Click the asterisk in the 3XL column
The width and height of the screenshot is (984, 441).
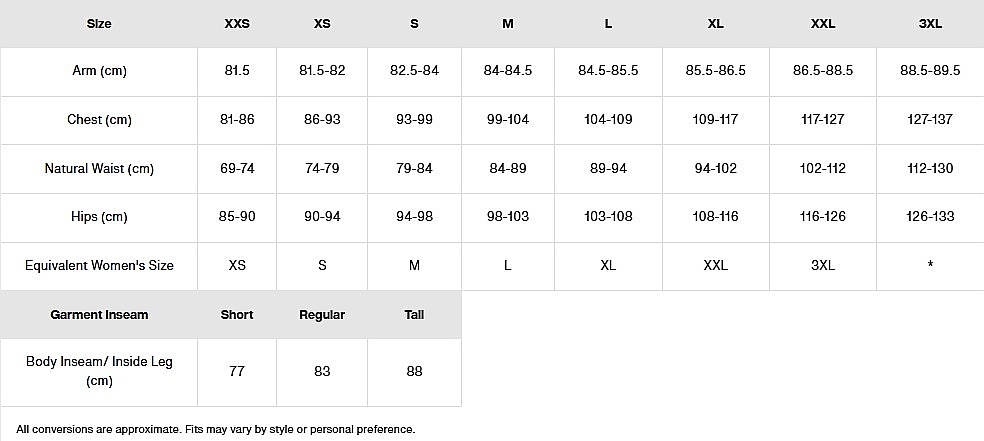930,266
